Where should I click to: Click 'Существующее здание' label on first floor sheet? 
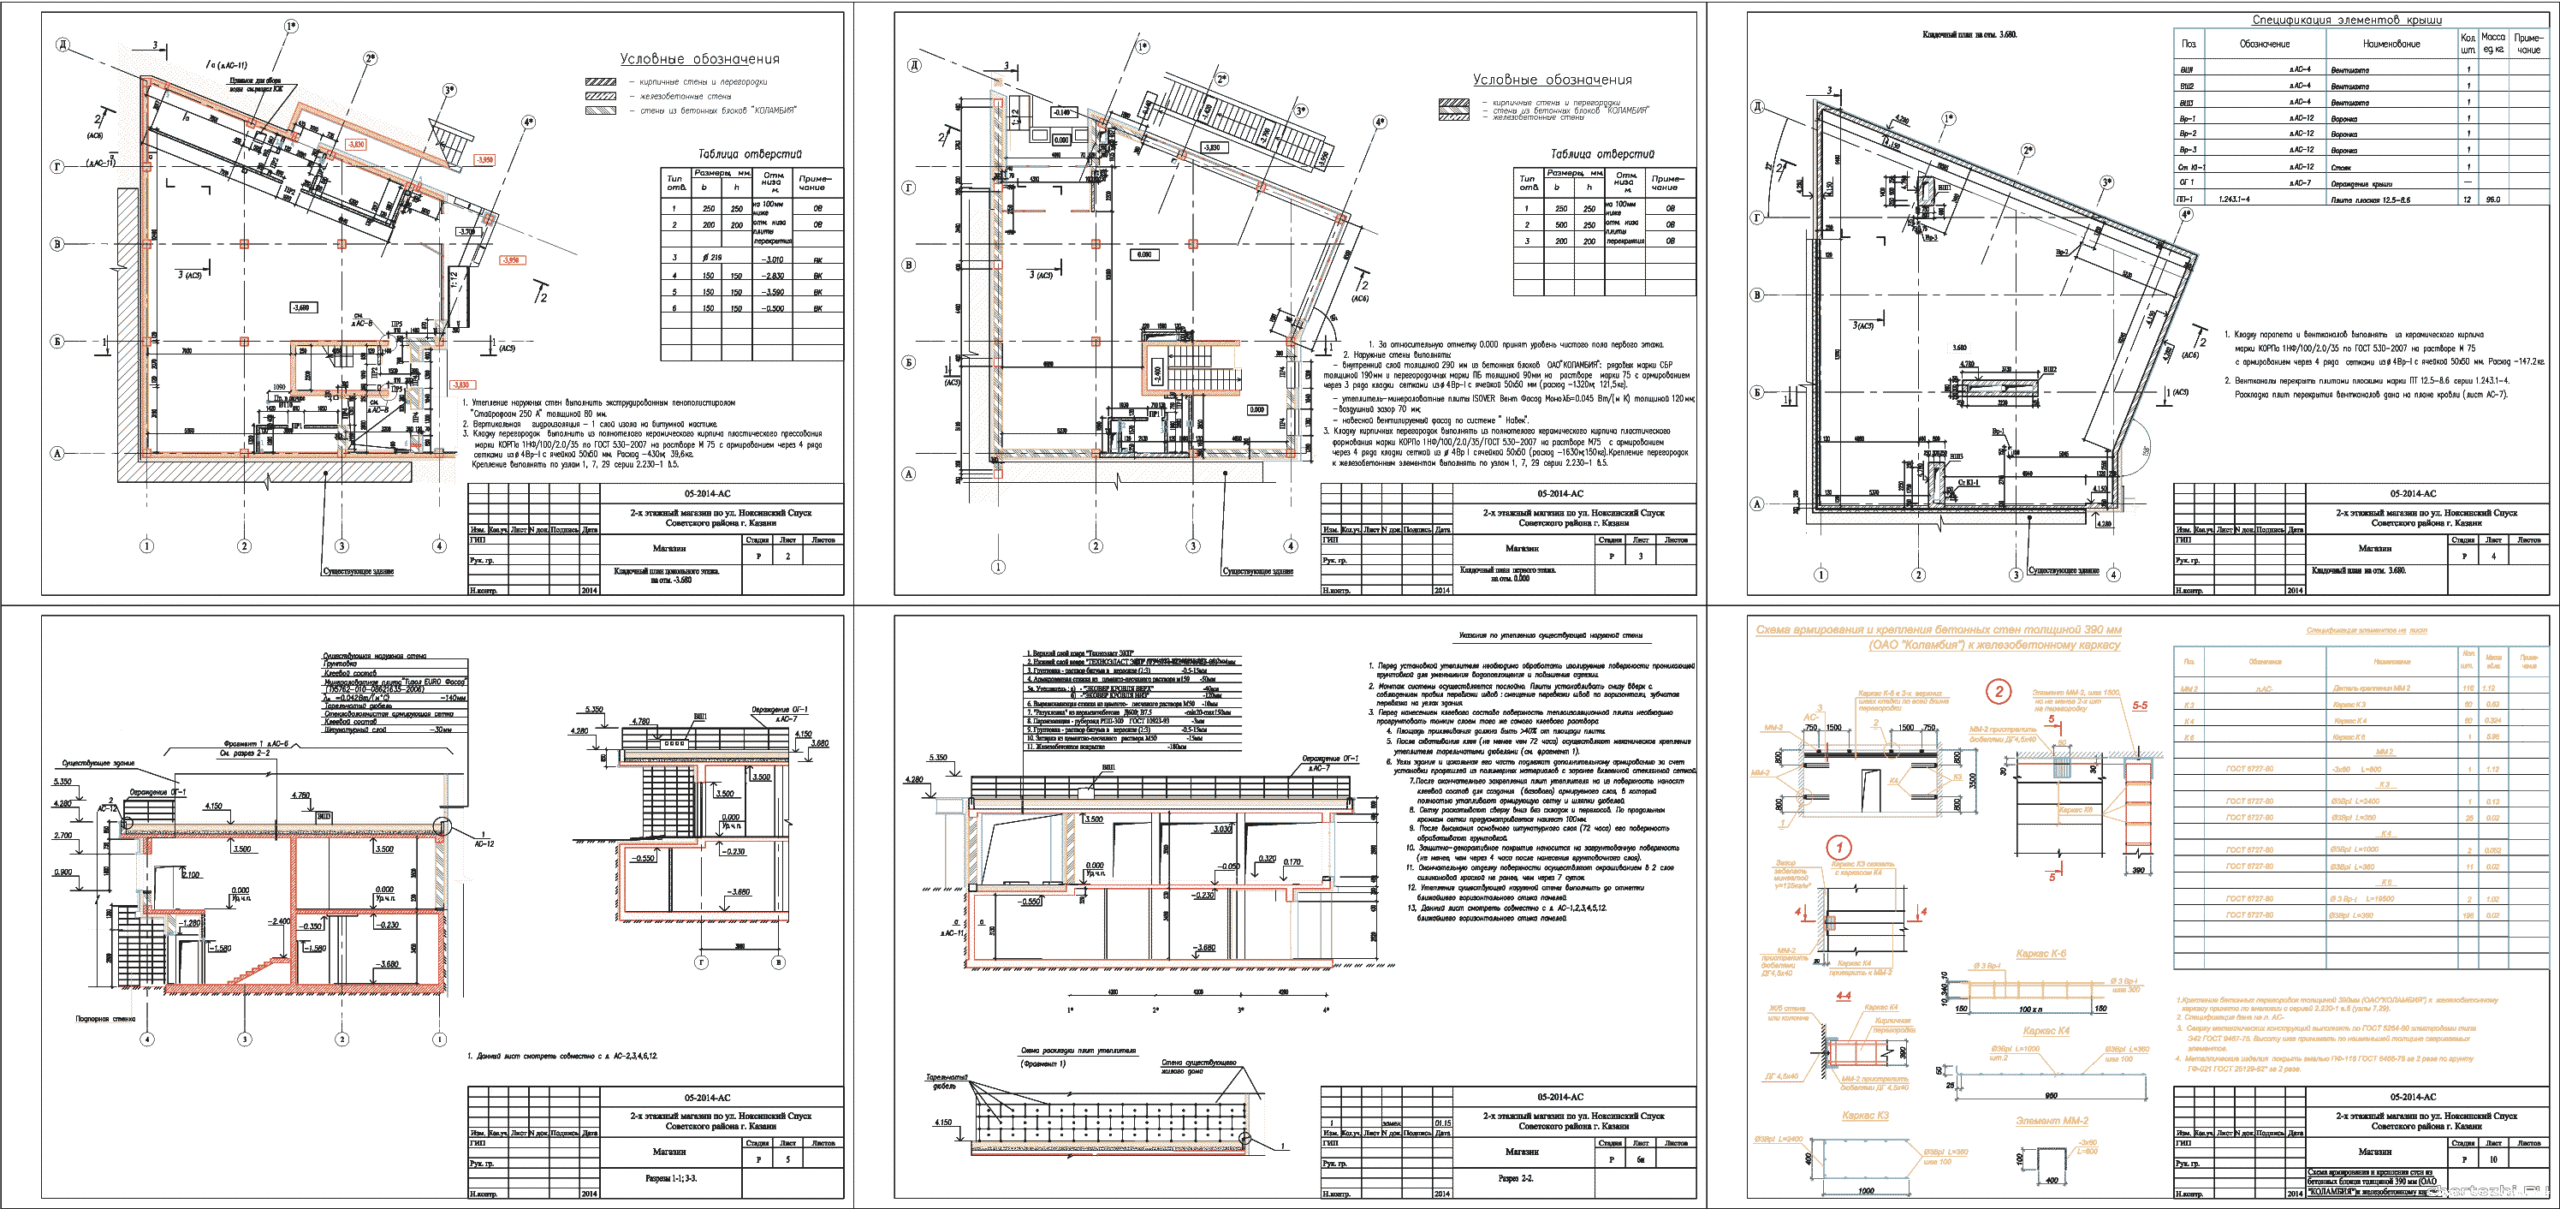click(1258, 572)
